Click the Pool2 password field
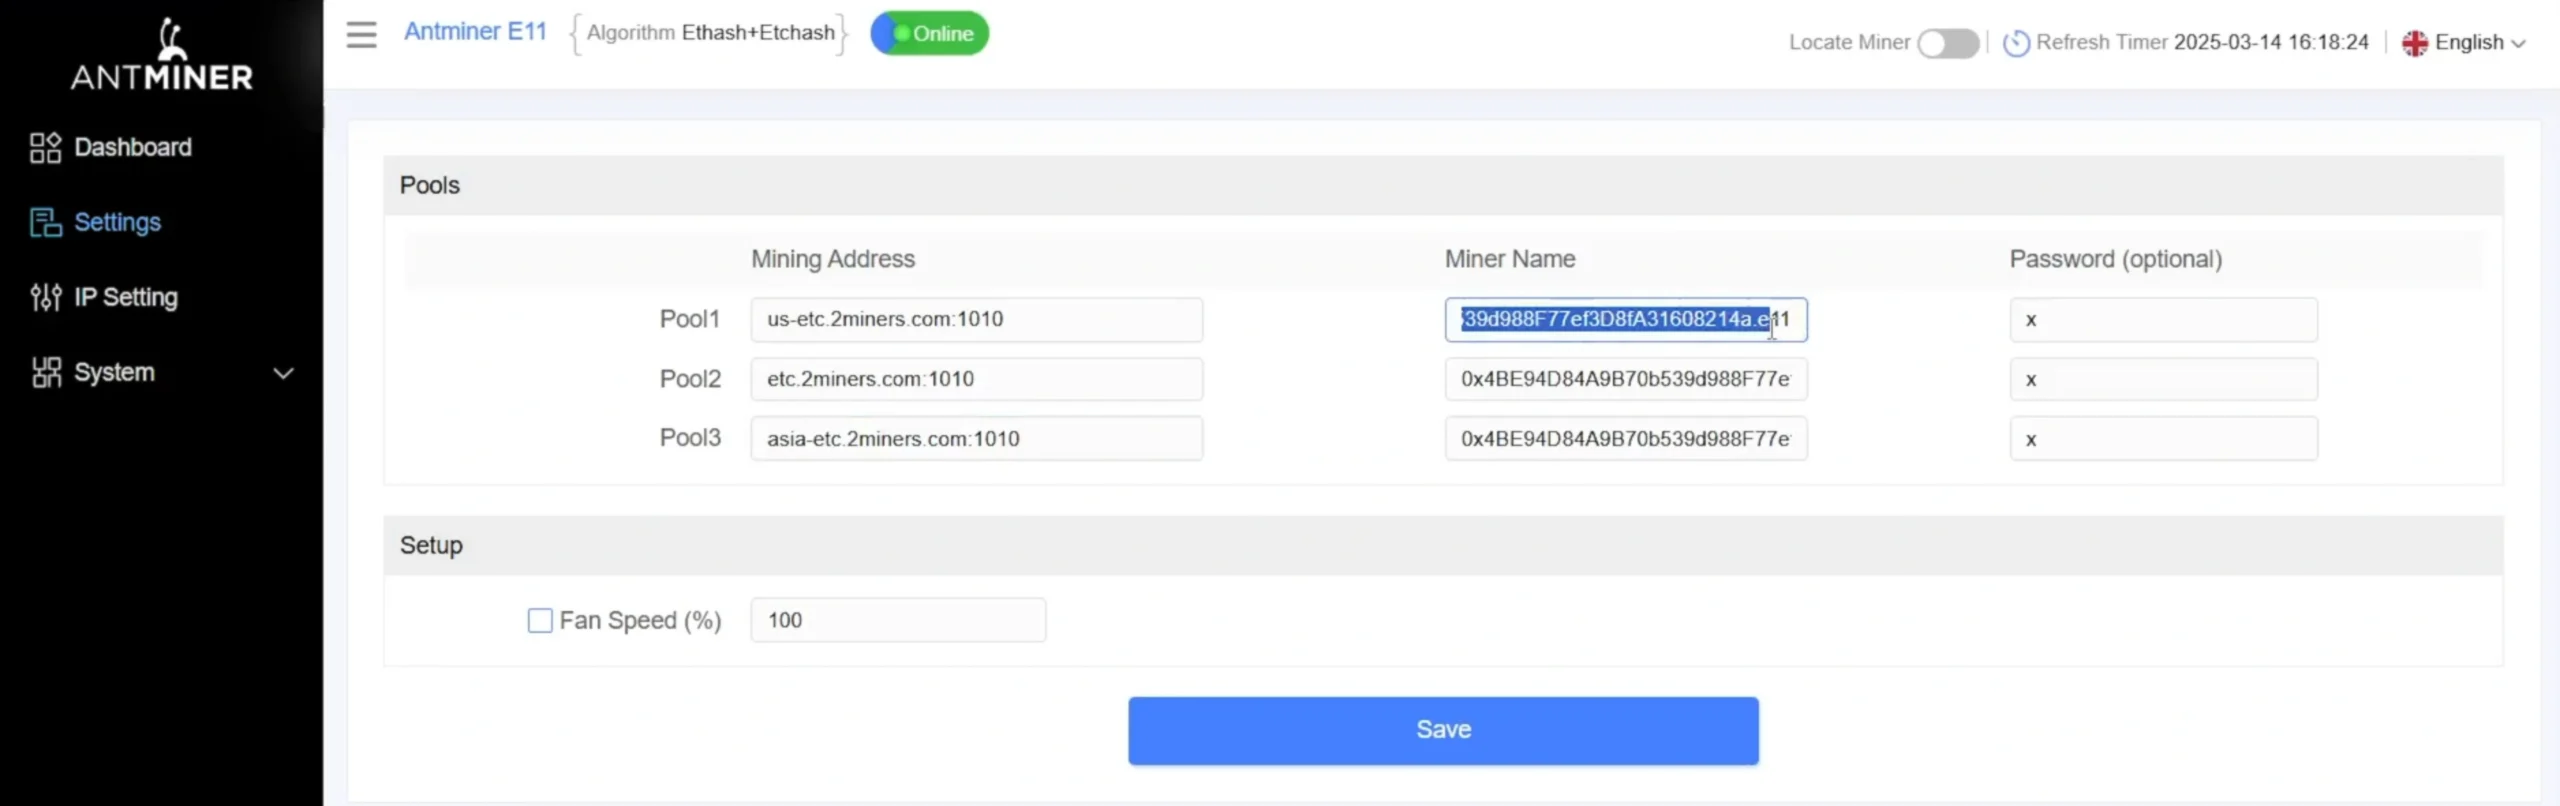2560x806 pixels. coord(2164,379)
